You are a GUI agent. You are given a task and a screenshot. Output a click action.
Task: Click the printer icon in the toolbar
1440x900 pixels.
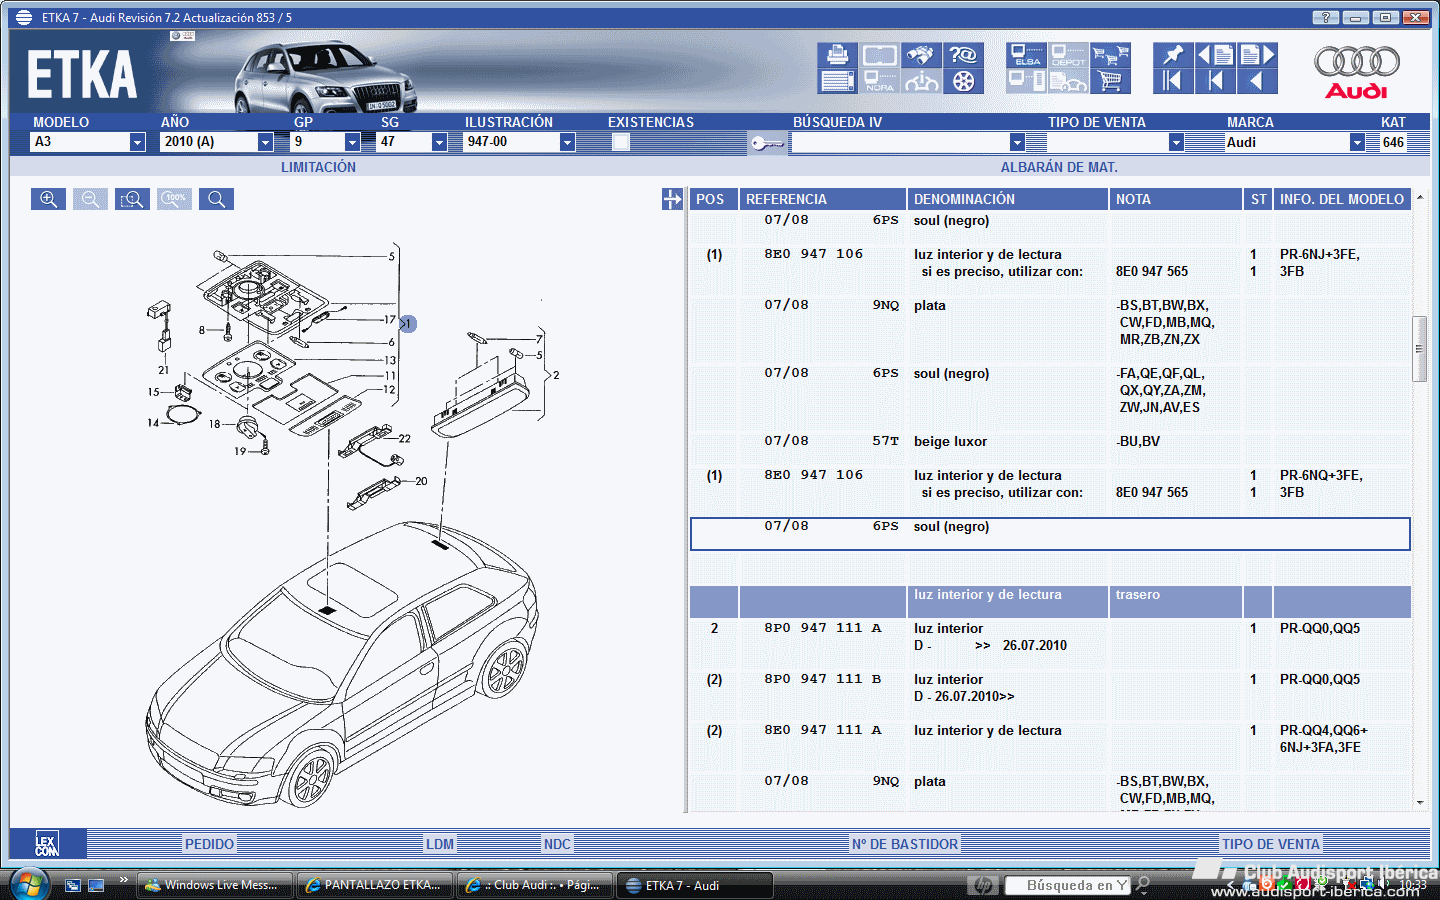tap(837, 55)
